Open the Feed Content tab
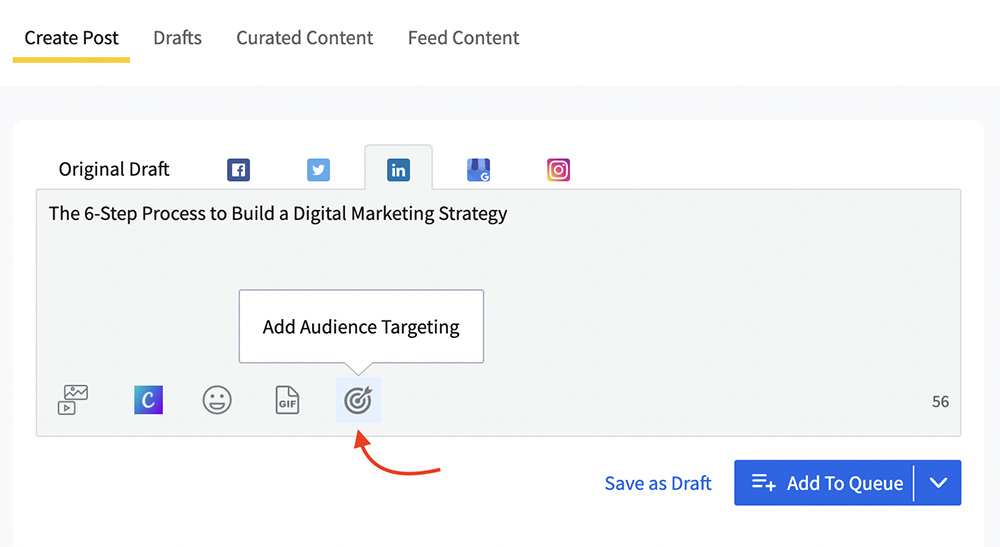This screenshot has width=1000, height=547. [x=463, y=38]
